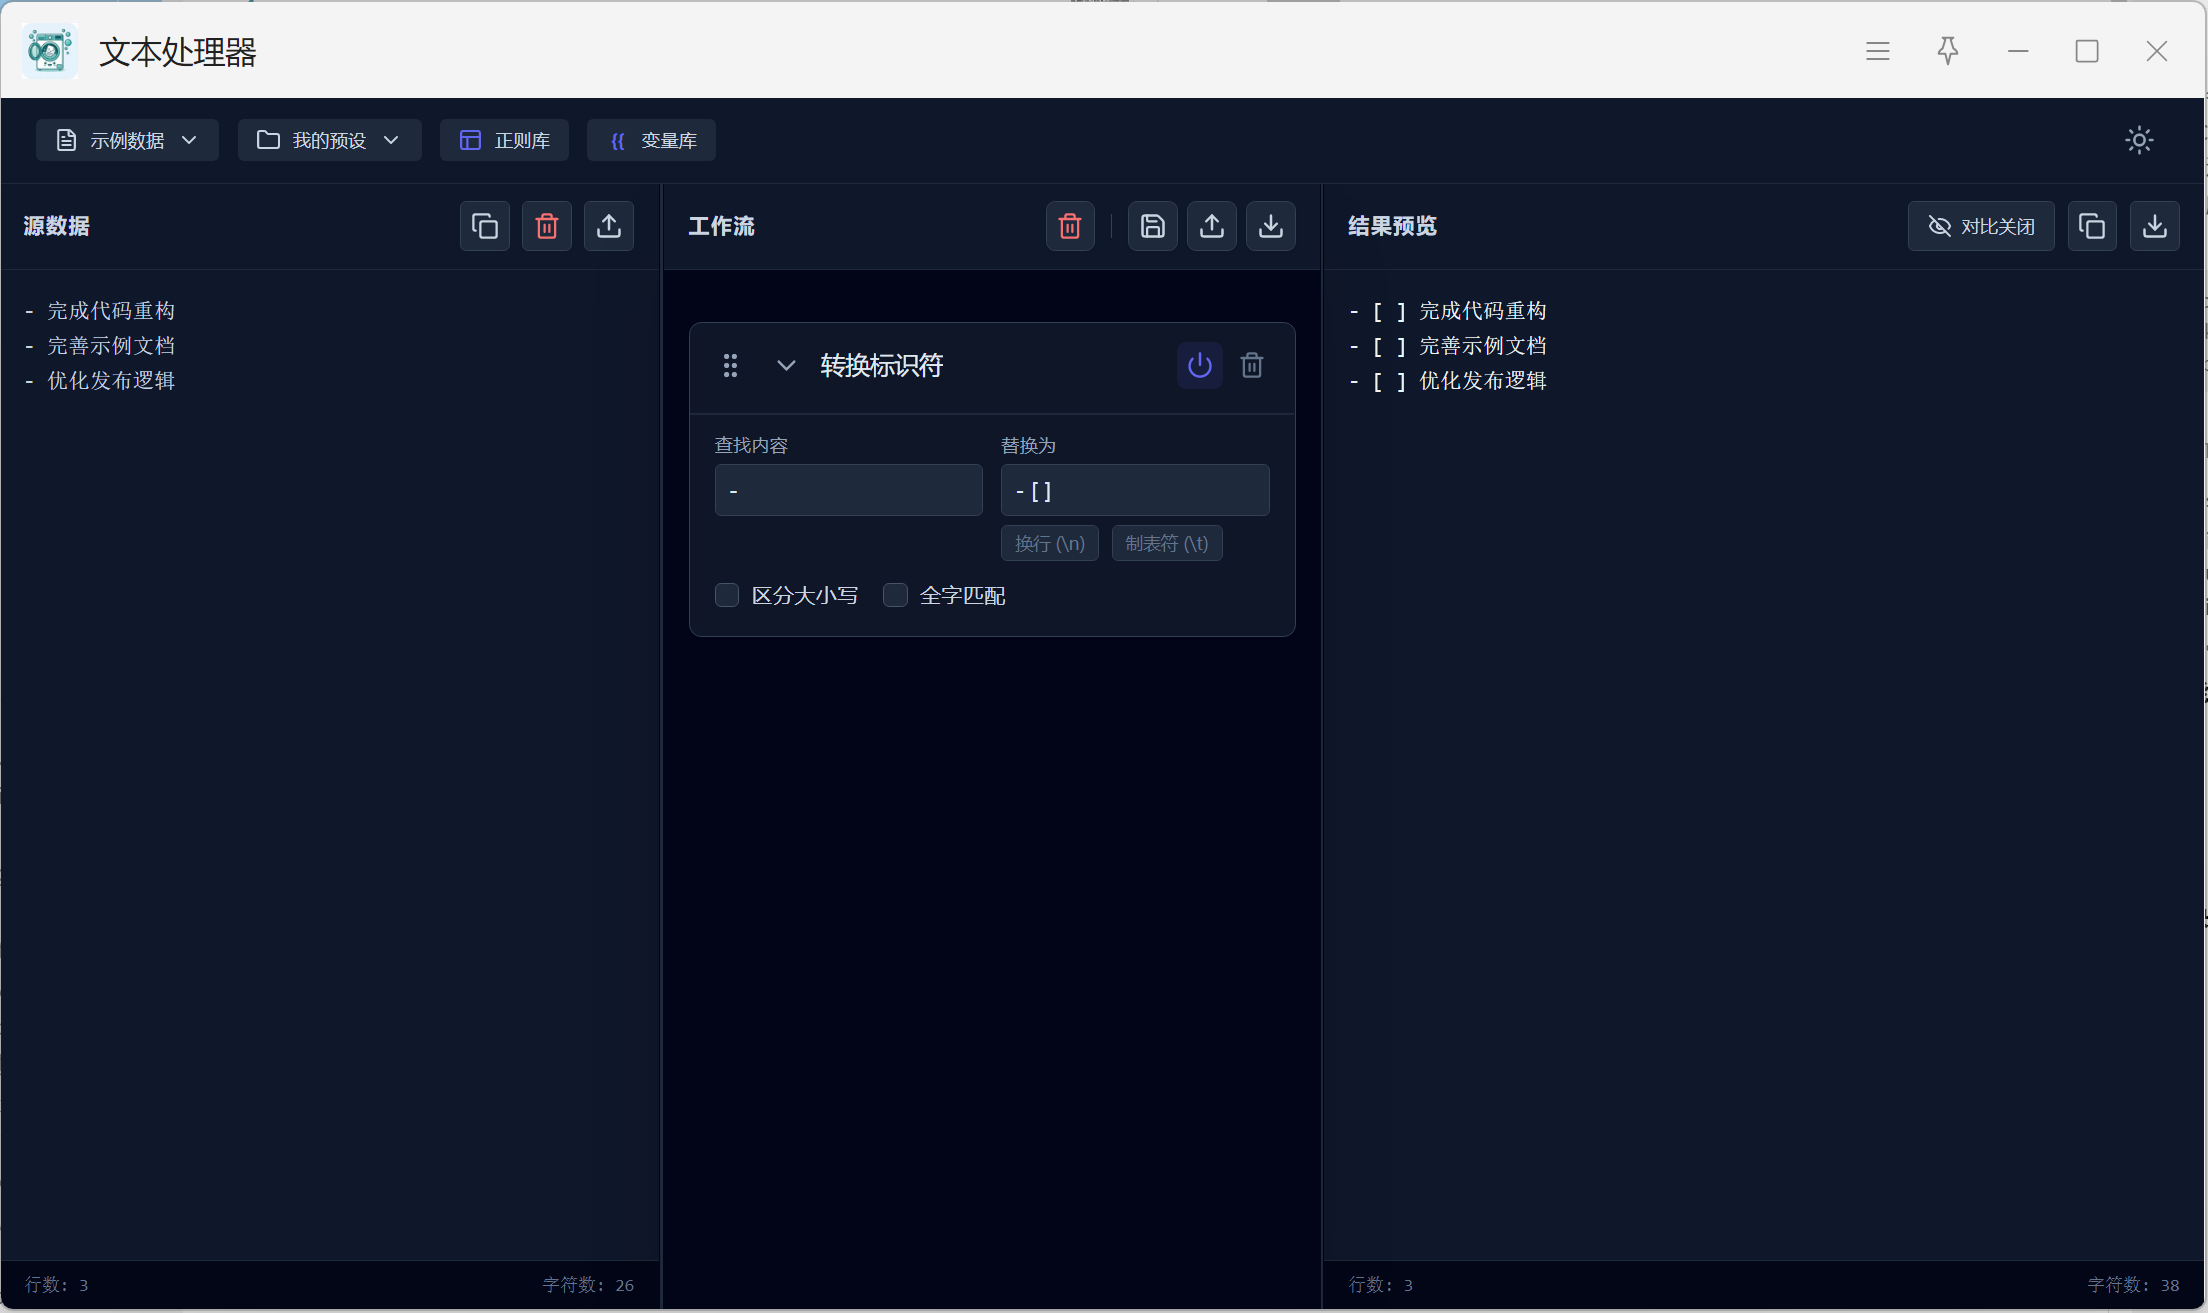Click the 查找内容 input field

click(848, 490)
